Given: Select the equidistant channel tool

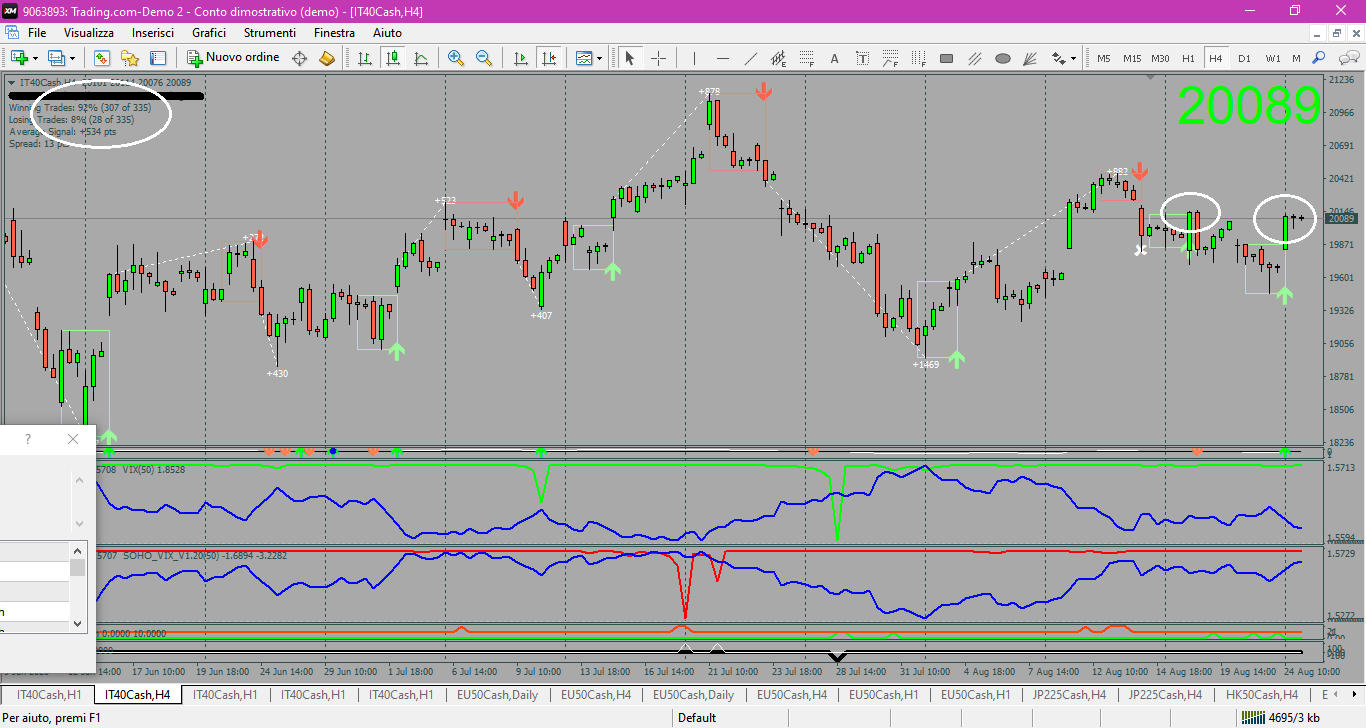Looking at the screenshot, I should 778,58.
